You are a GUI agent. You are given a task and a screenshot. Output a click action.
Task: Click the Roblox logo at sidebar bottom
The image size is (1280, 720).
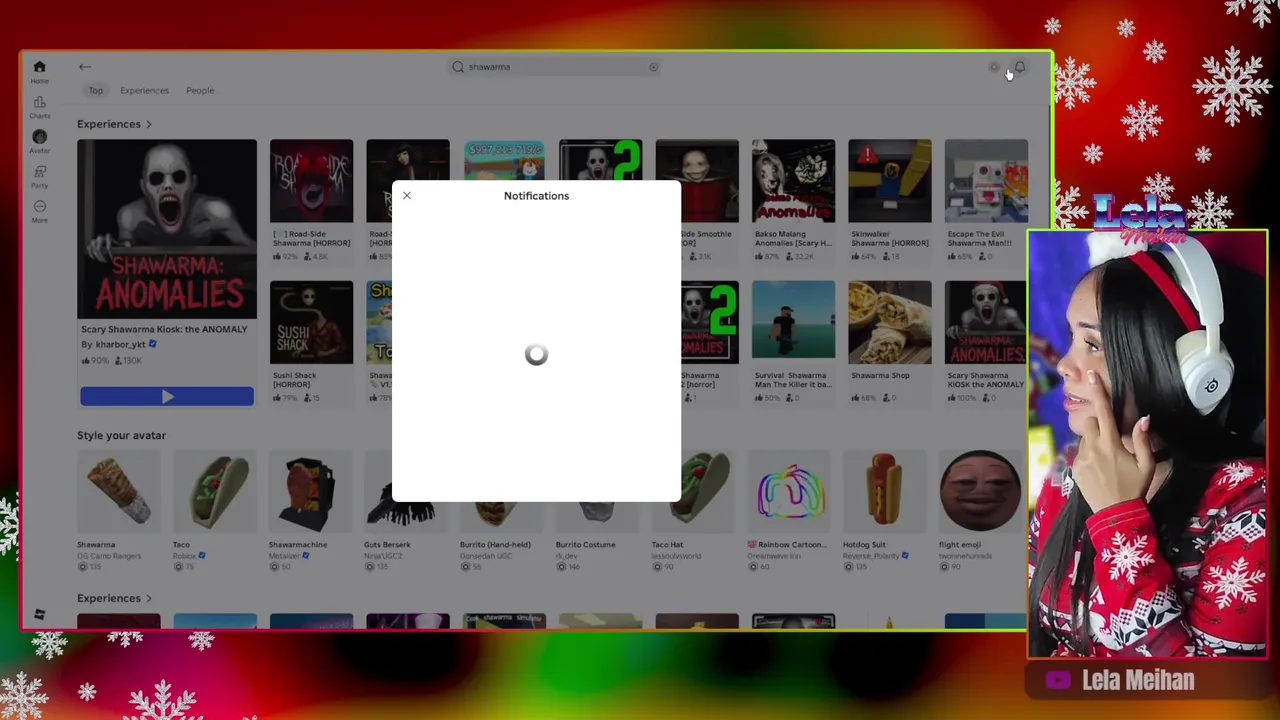tap(39, 614)
